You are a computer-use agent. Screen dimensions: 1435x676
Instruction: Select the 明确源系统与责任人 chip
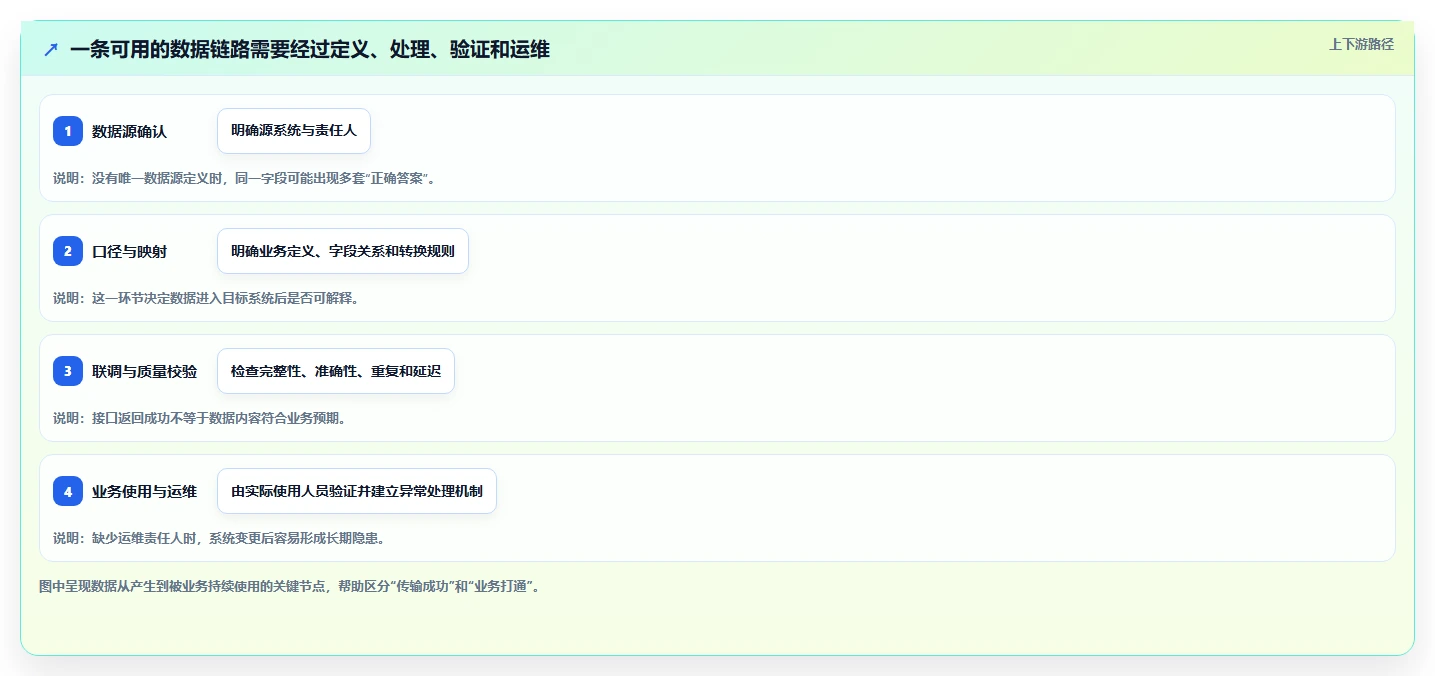[x=294, y=131]
